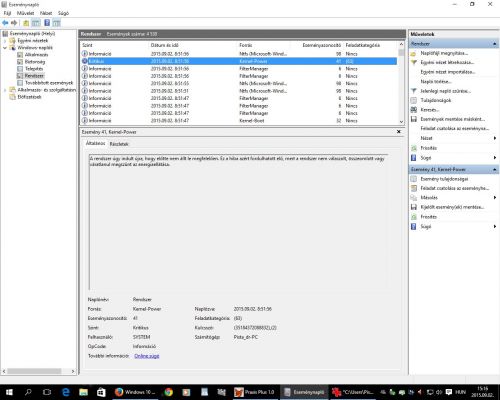Click Napló törlése action

pos(436,81)
